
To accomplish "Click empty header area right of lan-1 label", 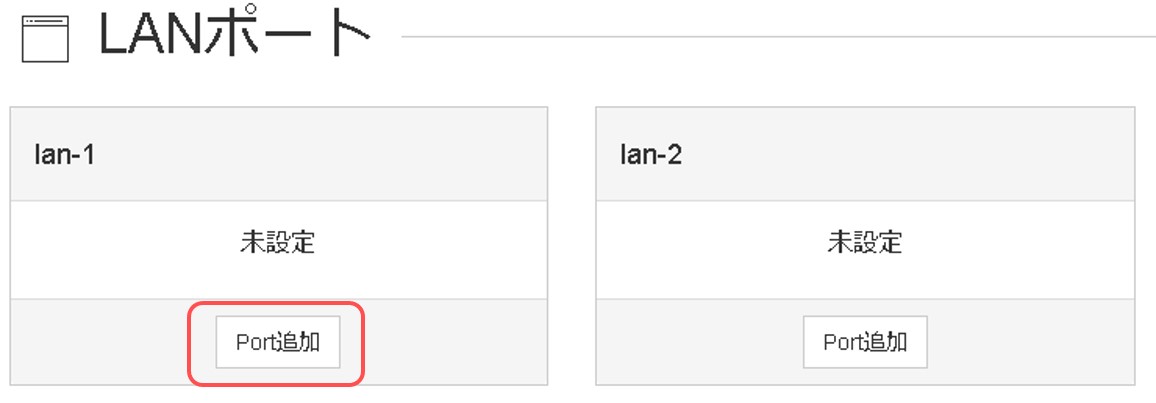I will 330,155.
